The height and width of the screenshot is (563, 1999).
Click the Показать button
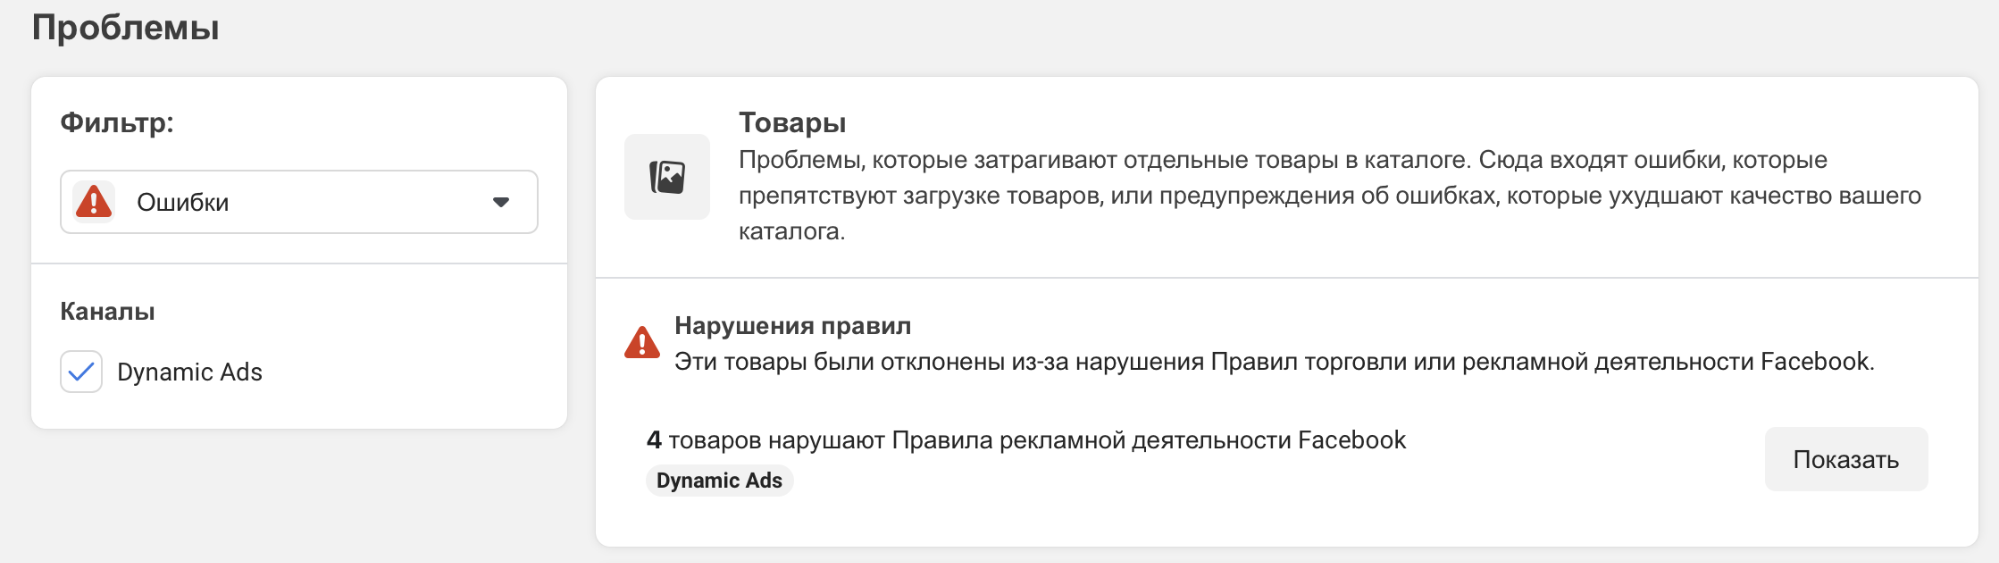tap(1846, 459)
